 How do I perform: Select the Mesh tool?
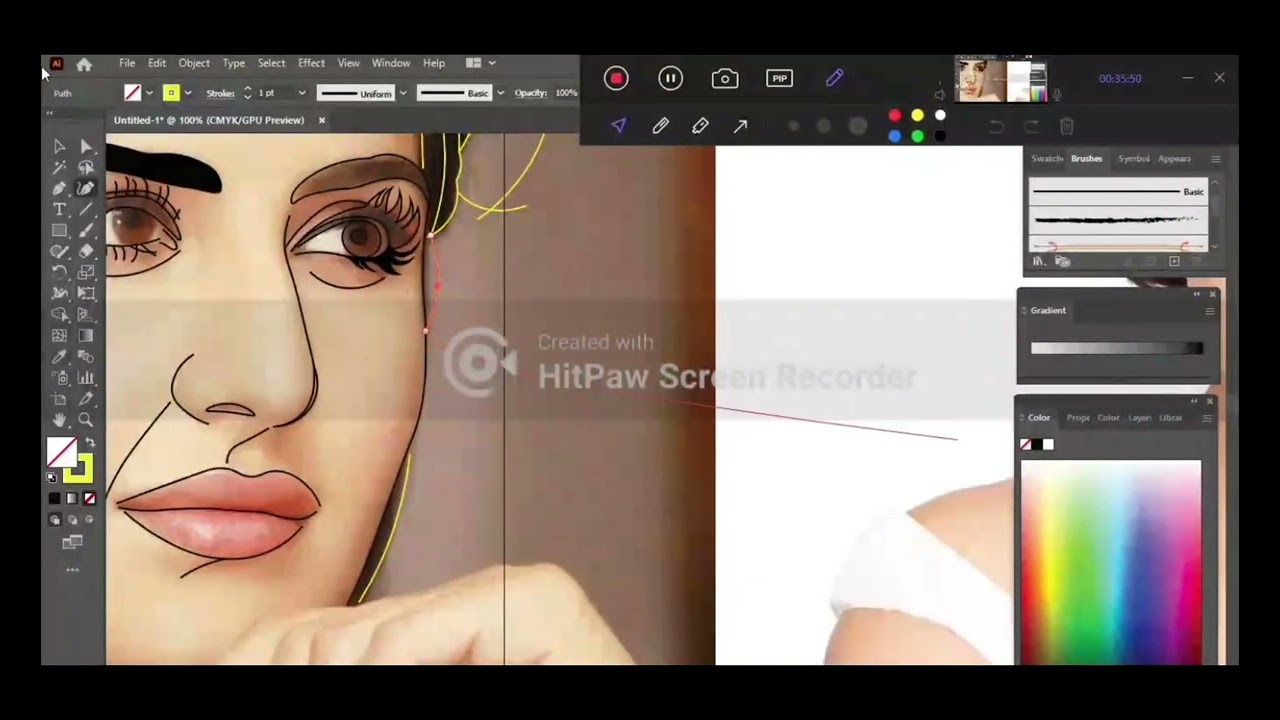(59, 336)
